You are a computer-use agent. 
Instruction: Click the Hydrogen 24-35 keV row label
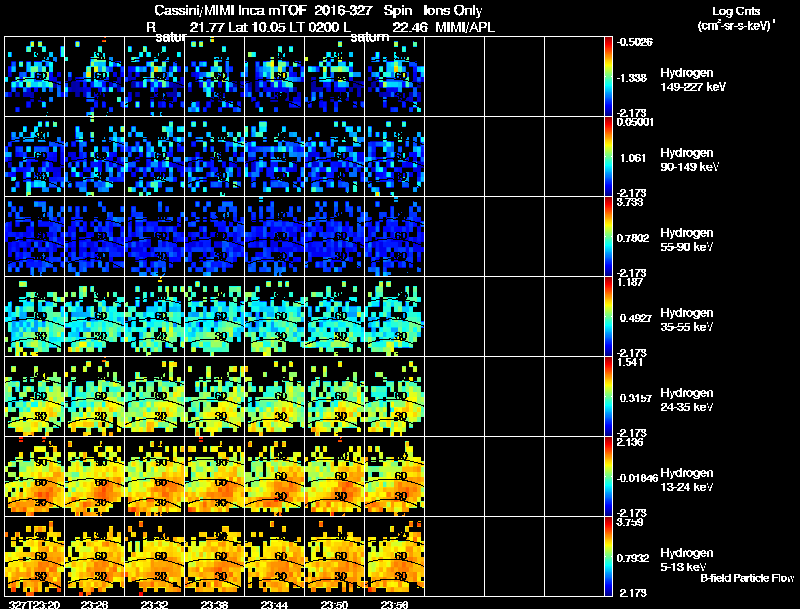687,400
